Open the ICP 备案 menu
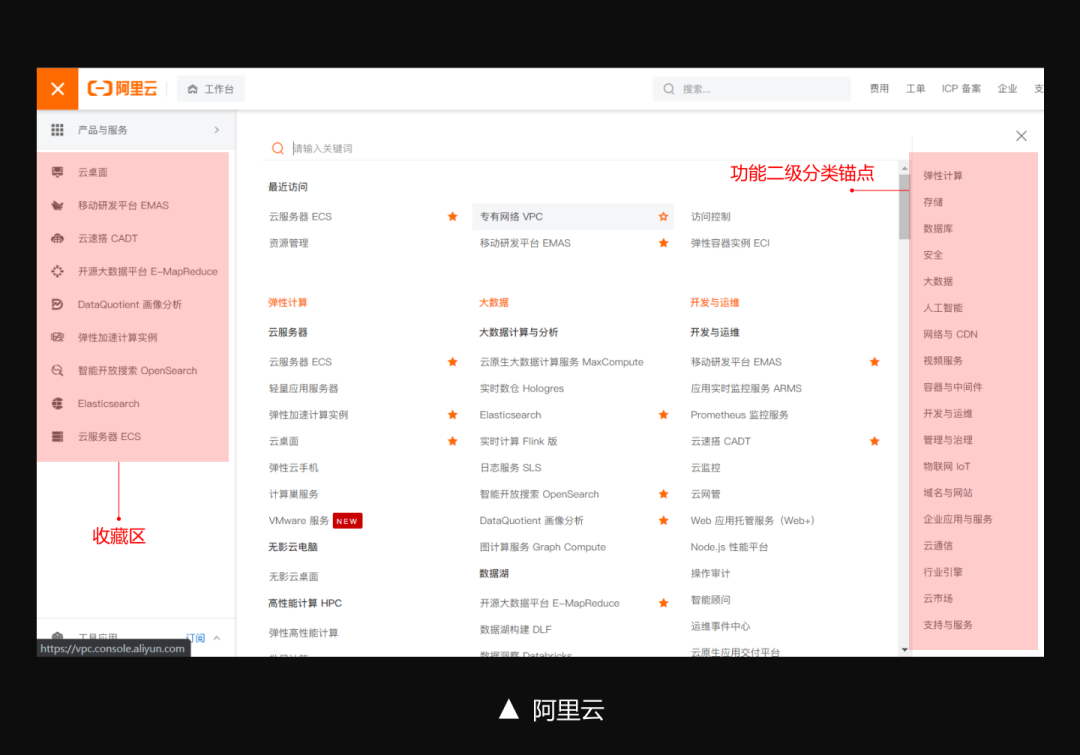1080x755 pixels. (961, 89)
